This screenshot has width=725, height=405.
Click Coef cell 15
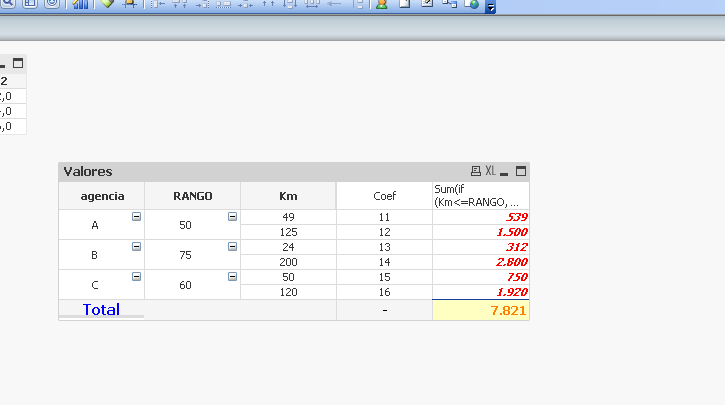point(384,277)
